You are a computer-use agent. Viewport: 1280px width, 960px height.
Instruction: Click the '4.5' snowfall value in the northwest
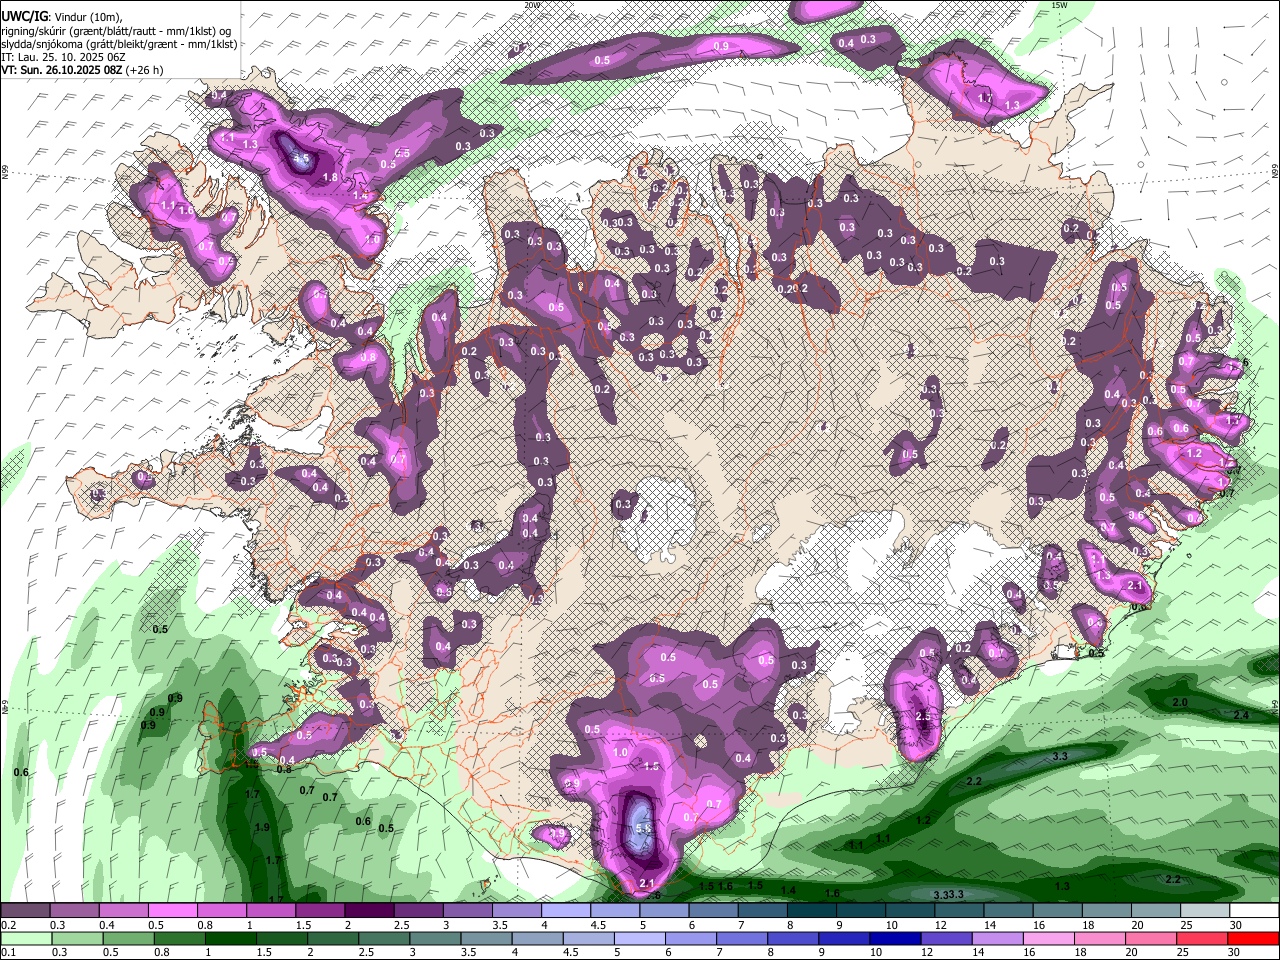click(299, 158)
